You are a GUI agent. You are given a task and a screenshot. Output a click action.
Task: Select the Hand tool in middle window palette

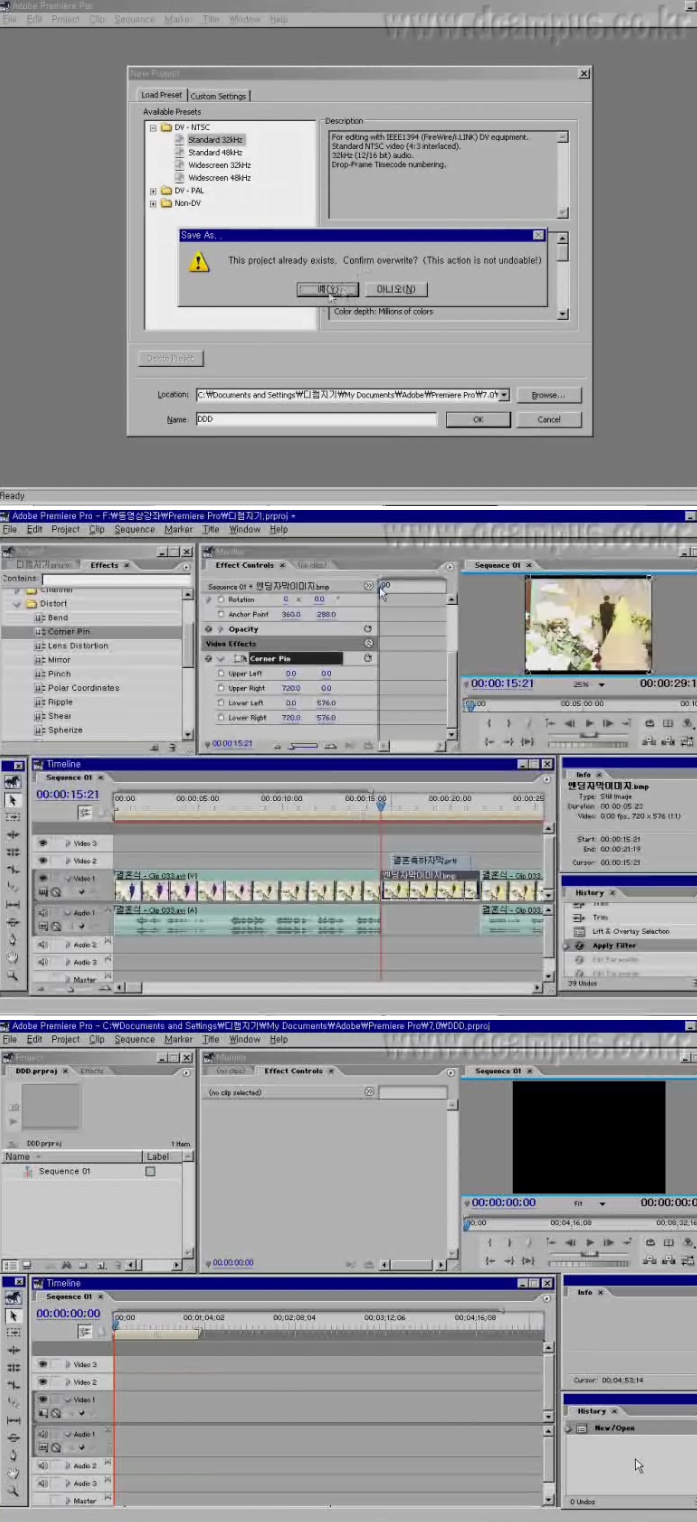(x=14, y=956)
